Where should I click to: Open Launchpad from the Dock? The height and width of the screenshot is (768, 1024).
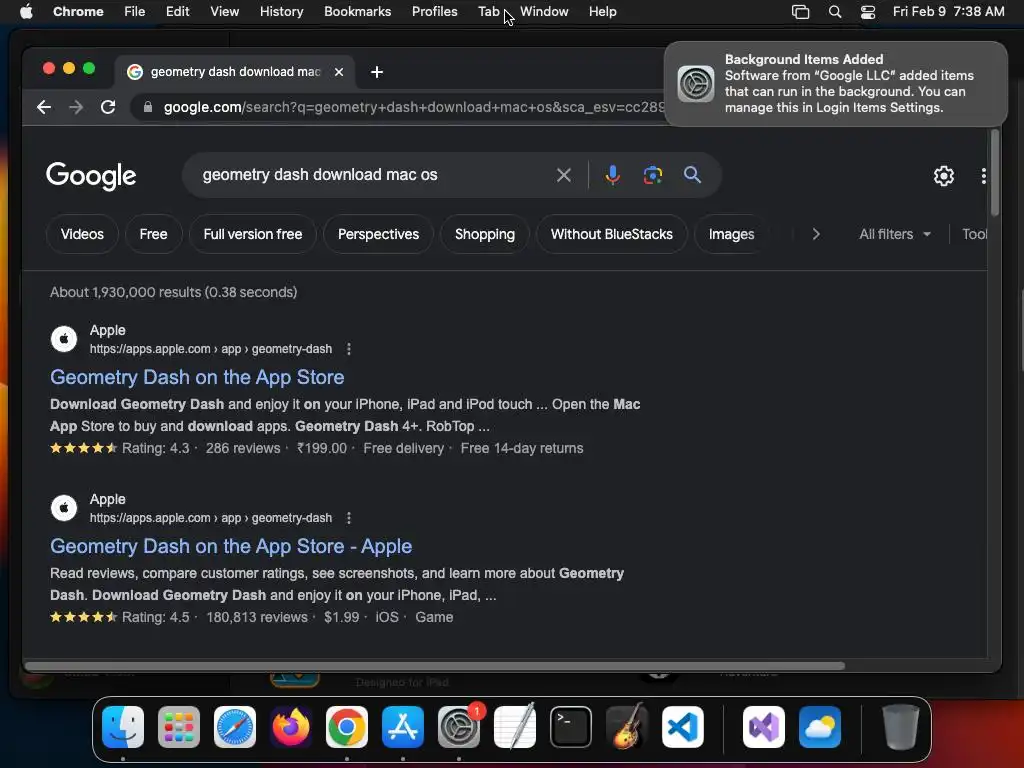[179, 727]
